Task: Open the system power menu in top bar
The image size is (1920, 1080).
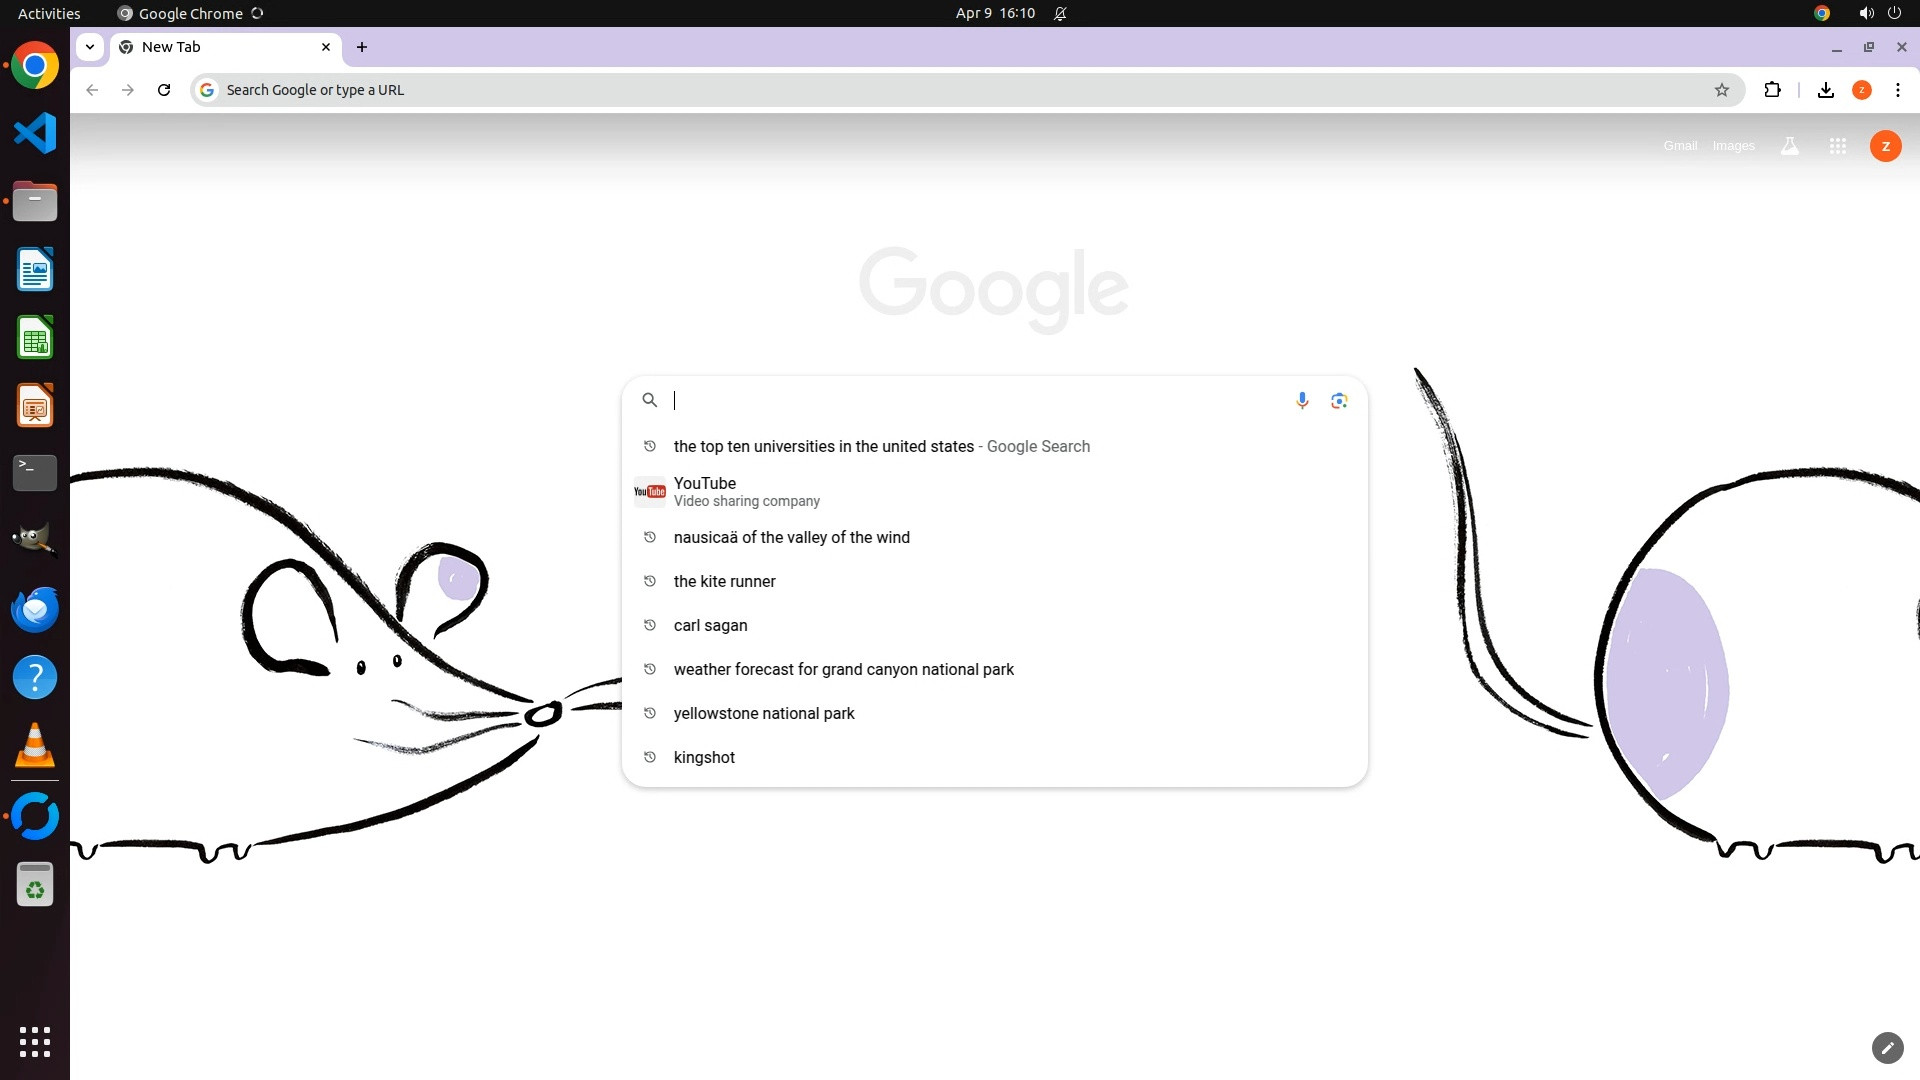Action: click(1894, 13)
